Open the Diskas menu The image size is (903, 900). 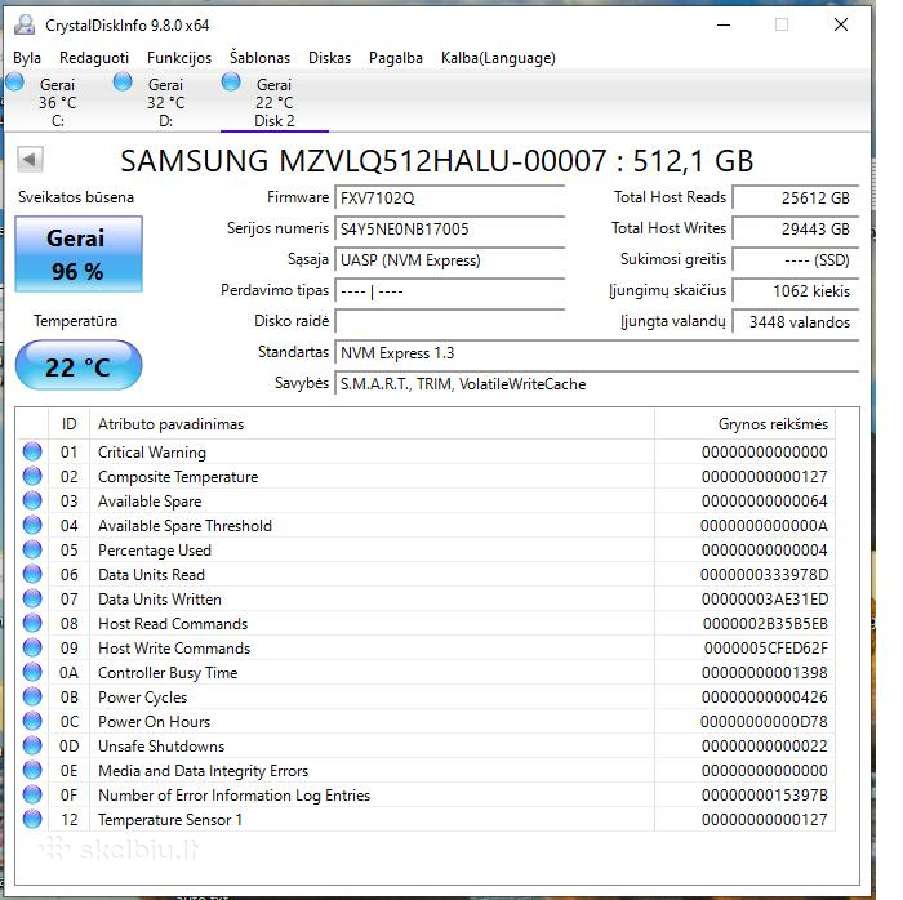click(329, 58)
